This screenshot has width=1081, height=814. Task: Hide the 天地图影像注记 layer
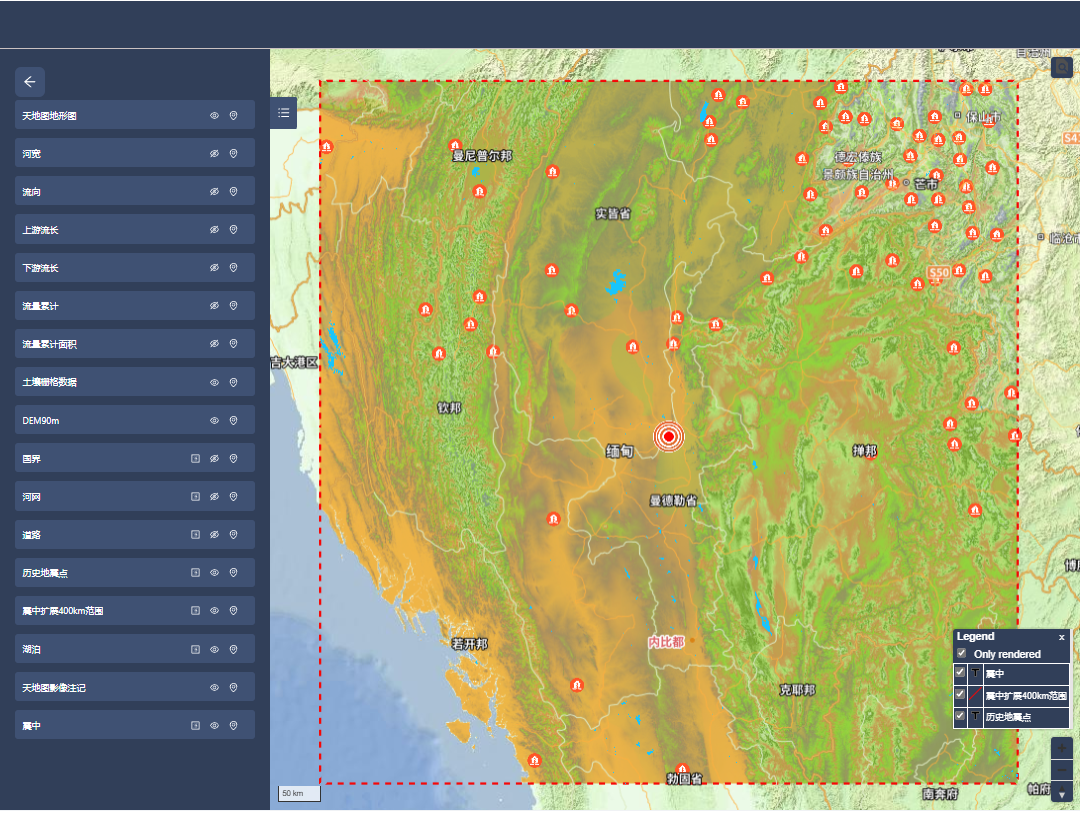pyautogui.click(x=214, y=687)
